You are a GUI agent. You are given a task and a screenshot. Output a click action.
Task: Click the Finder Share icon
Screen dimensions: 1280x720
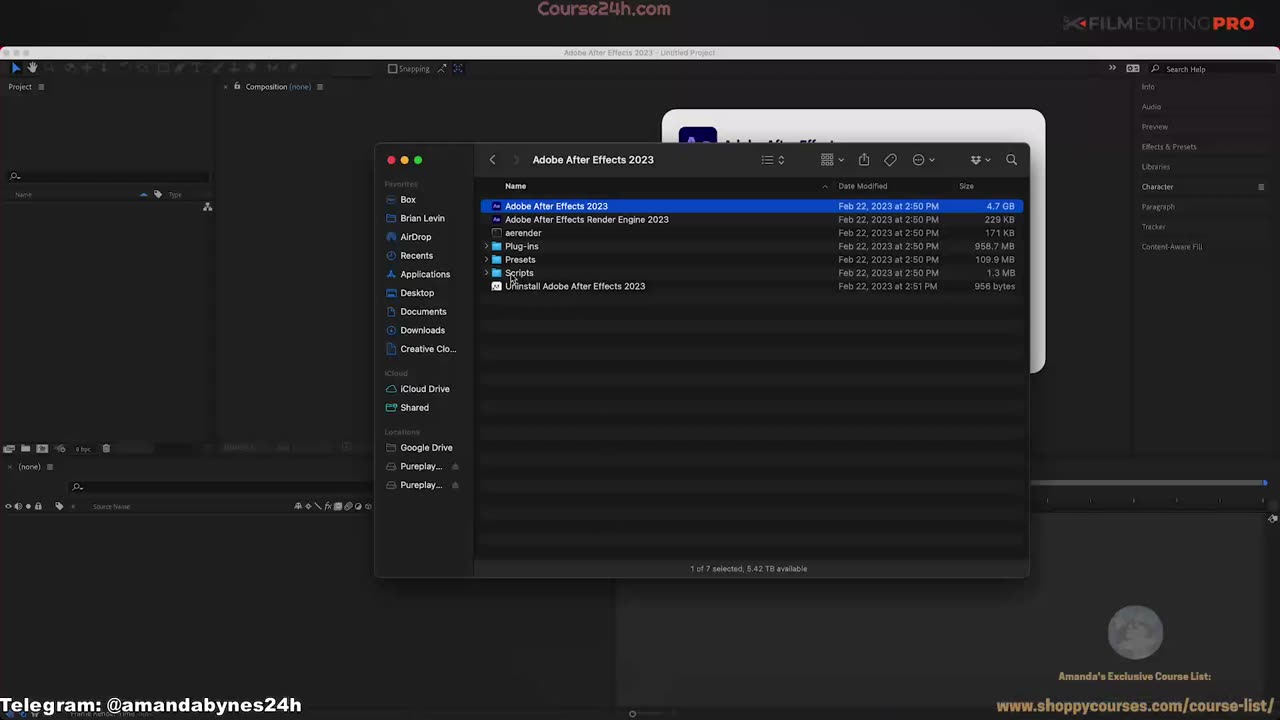pos(864,160)
